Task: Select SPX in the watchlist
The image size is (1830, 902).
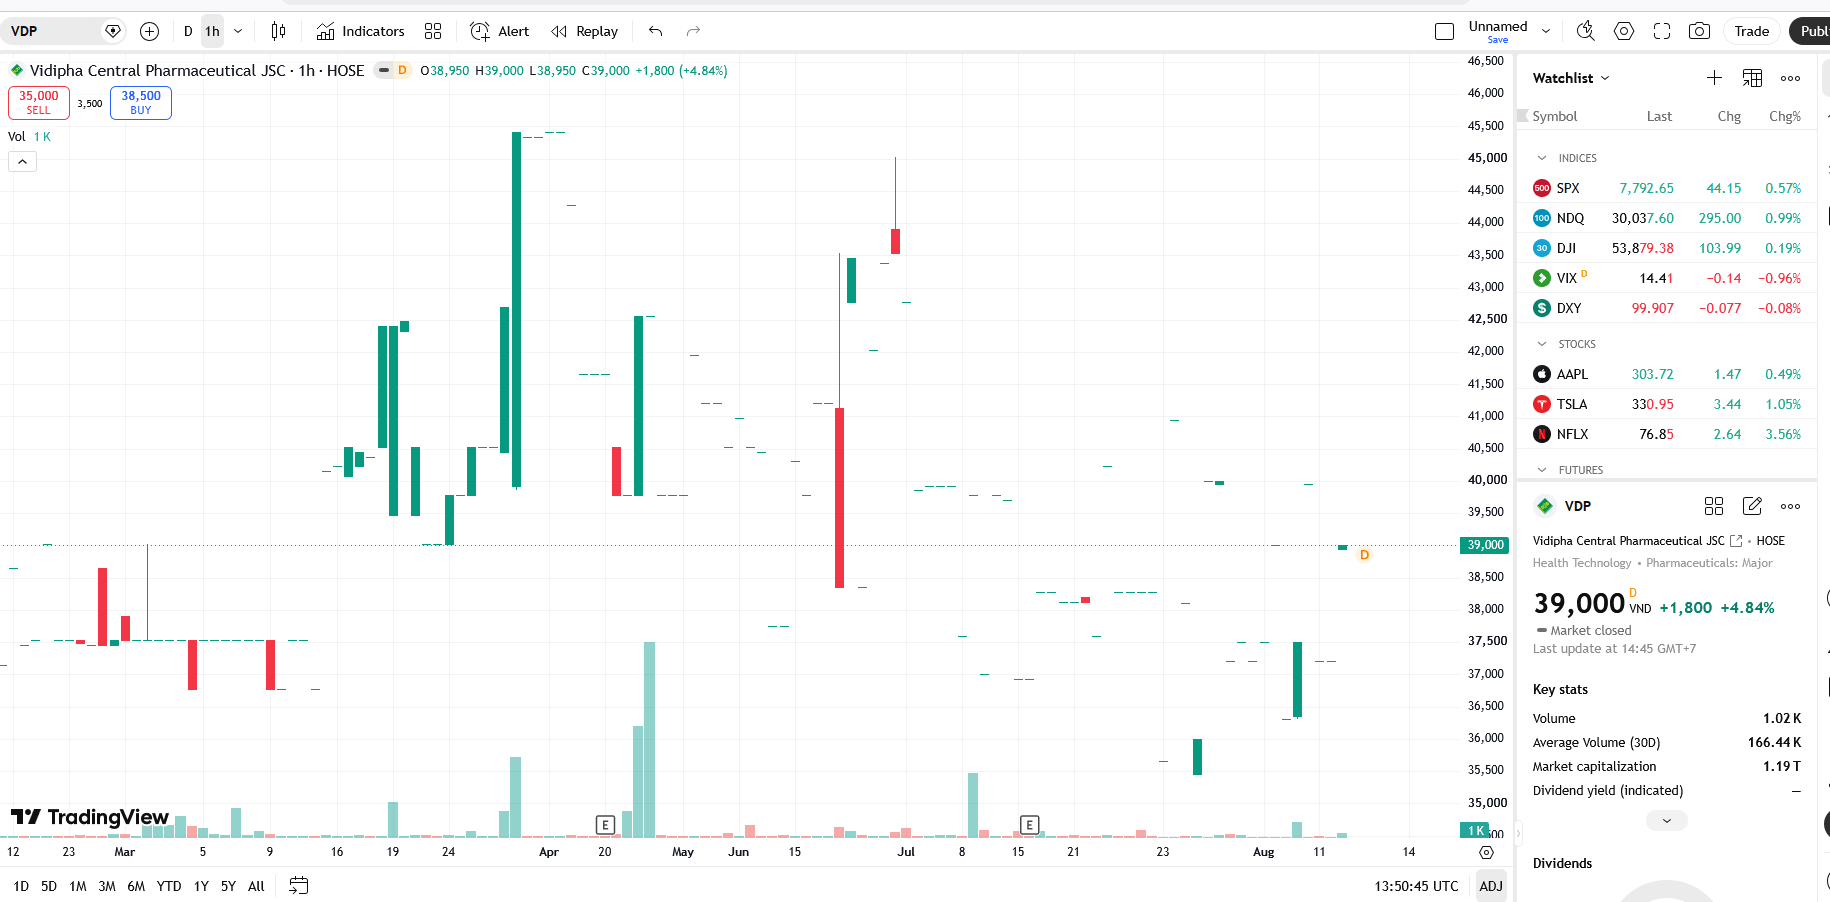Action: click(x=1666, y=188)
